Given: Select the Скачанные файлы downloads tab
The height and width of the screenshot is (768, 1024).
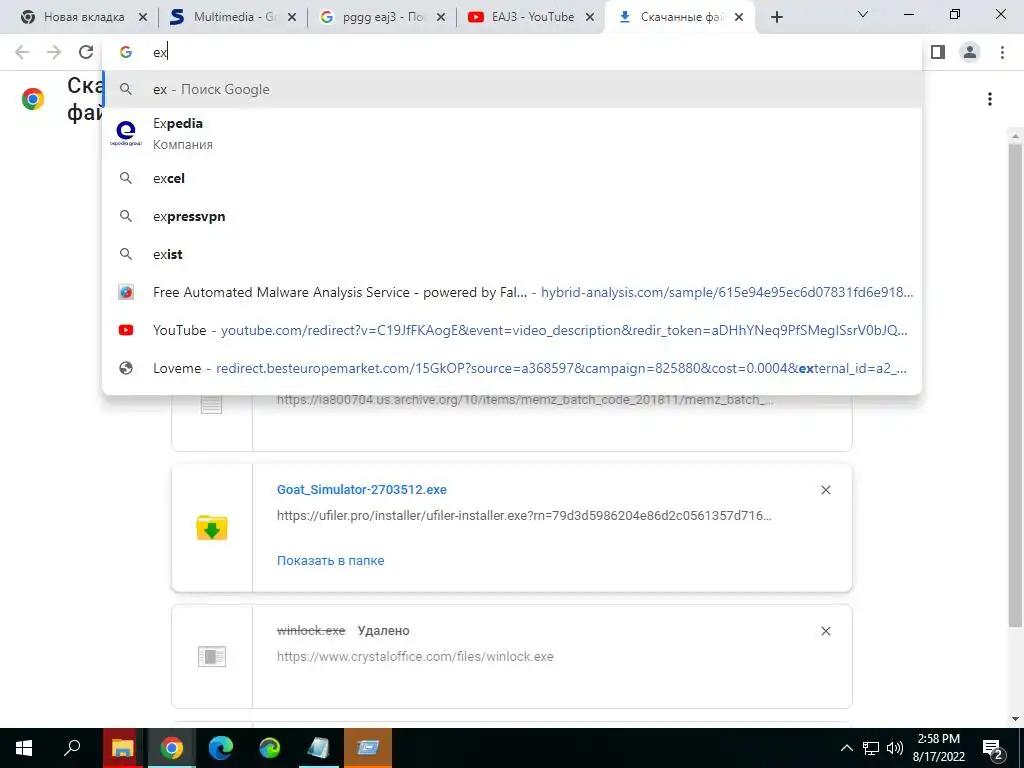Looking at the screenshot, I should [679, 17].
